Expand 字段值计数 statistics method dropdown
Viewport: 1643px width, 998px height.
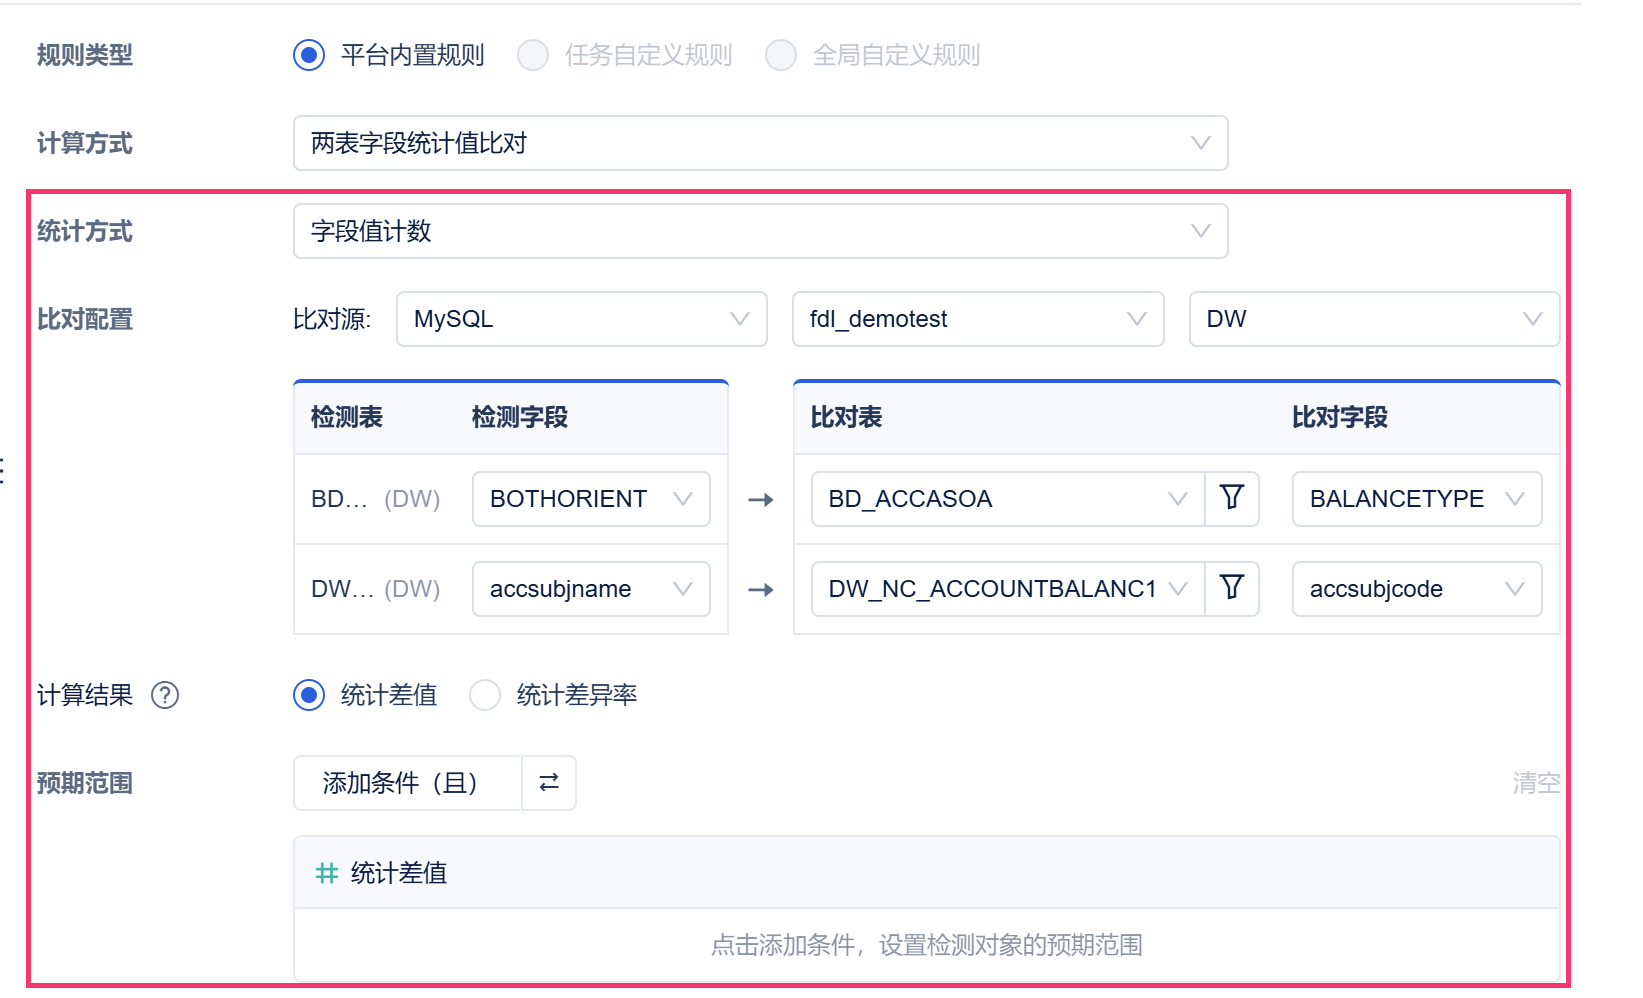tap(760, 231)
